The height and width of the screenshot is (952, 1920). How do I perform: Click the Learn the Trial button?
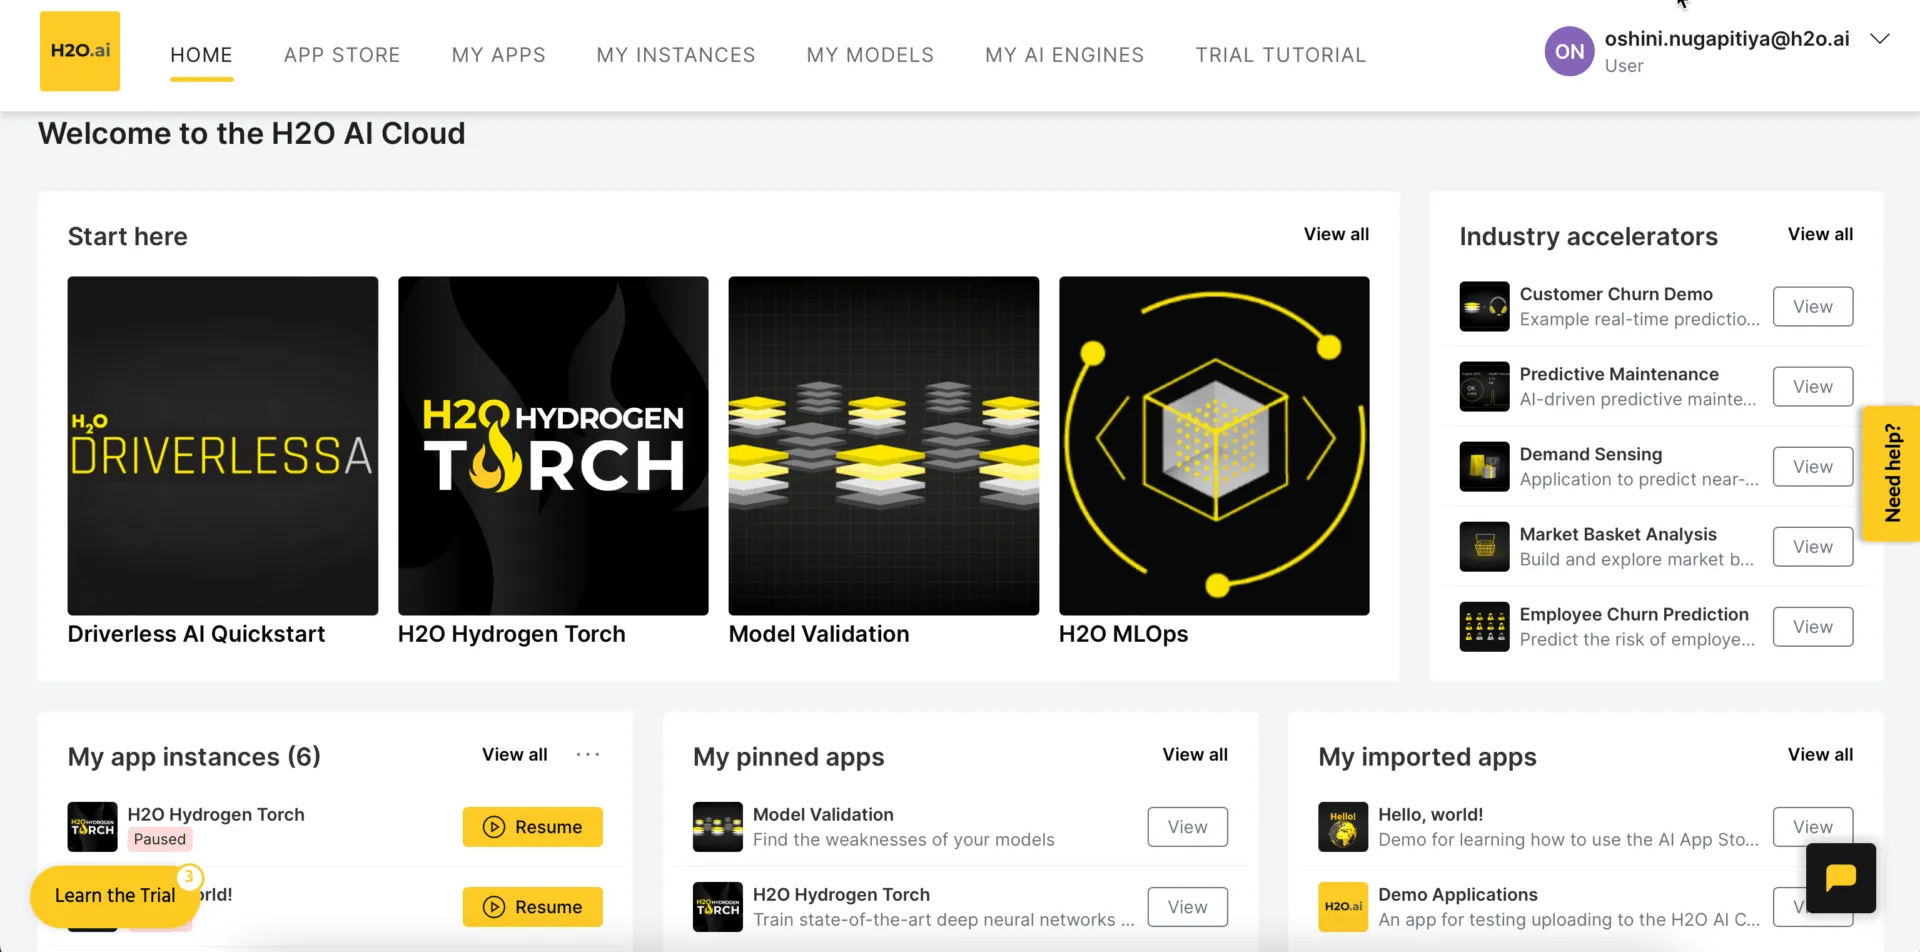pyautogui.click(x=115, y=895)
